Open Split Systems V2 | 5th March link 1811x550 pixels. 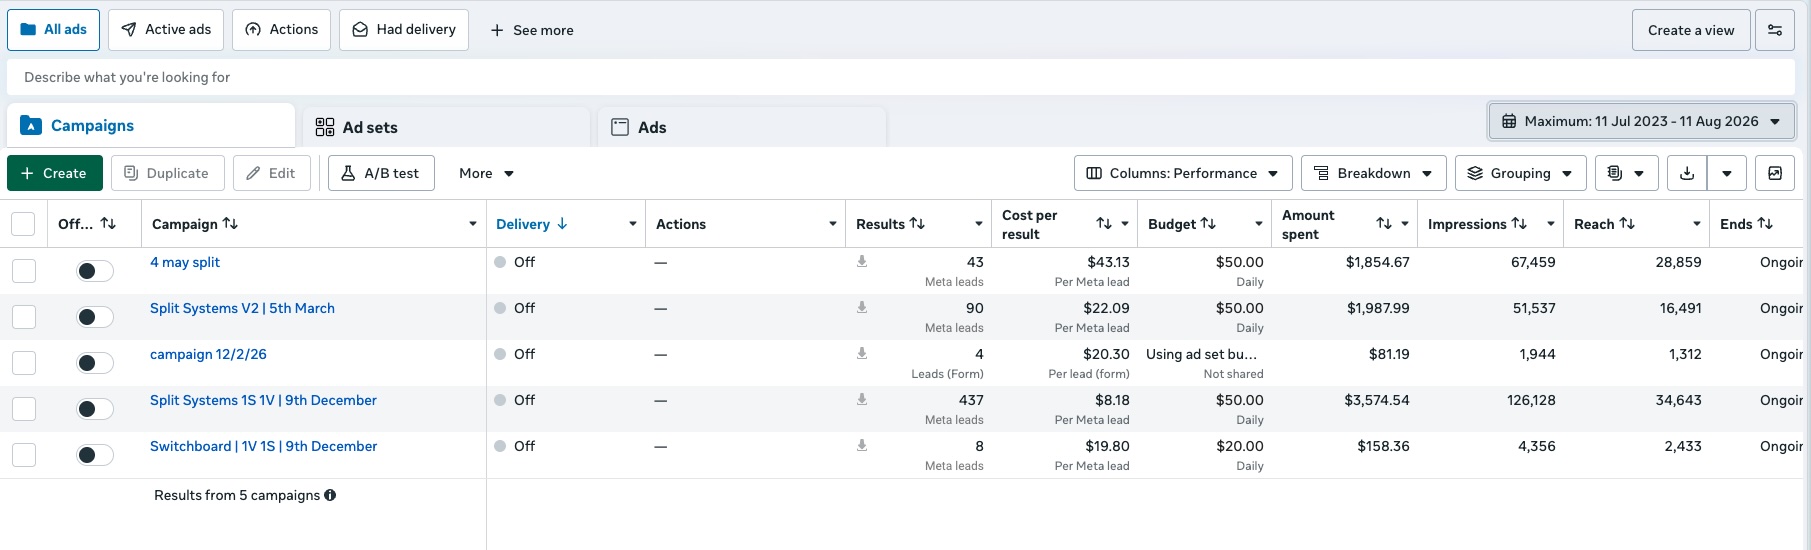(242, 308)
